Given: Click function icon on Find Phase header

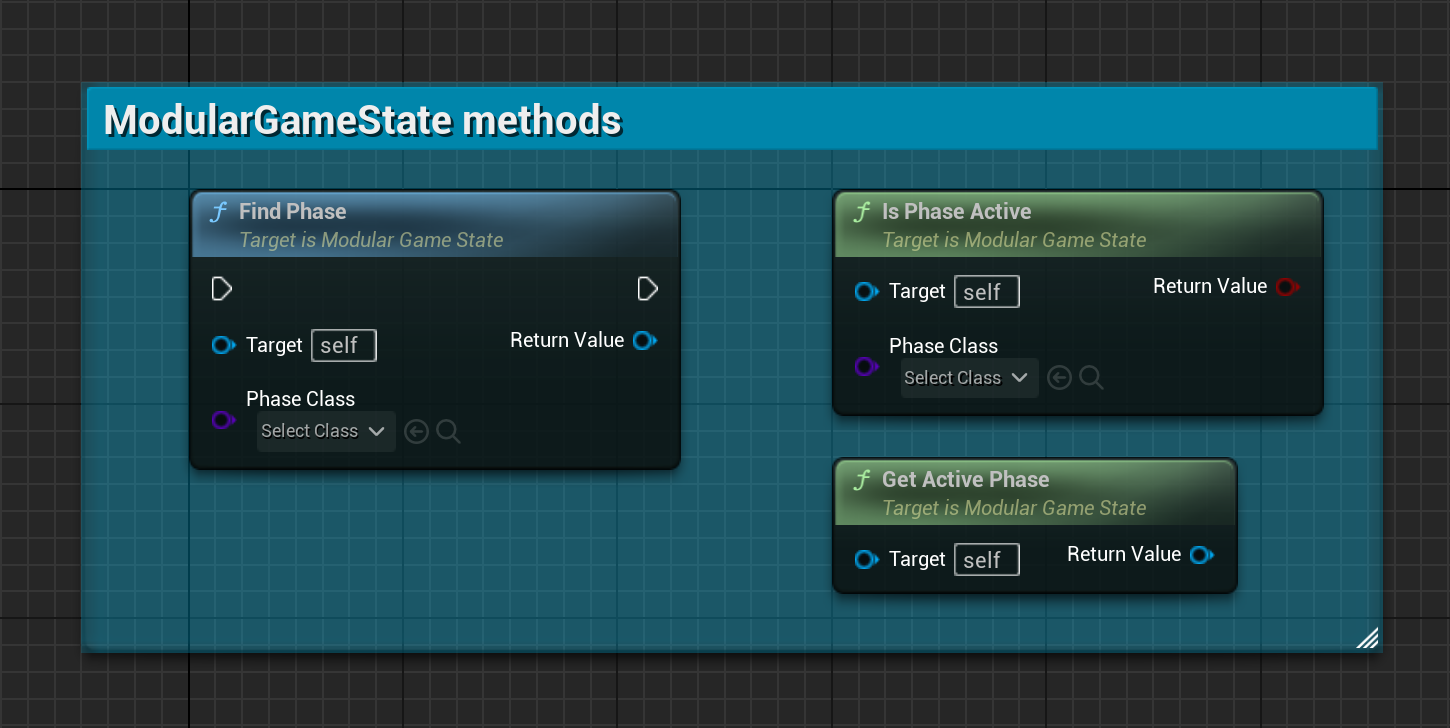Looking at the screenshot, I should click(x=219, y=212).
